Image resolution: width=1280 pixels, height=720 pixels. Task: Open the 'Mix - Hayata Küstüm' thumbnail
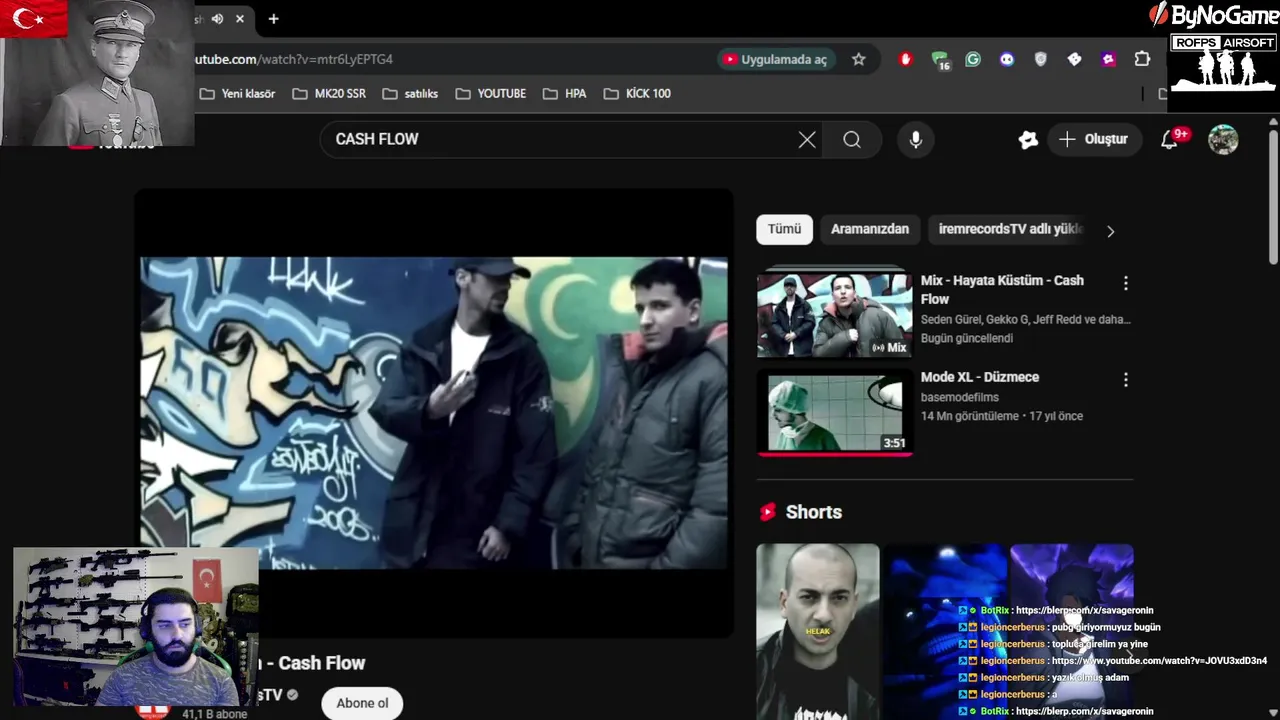834,314
